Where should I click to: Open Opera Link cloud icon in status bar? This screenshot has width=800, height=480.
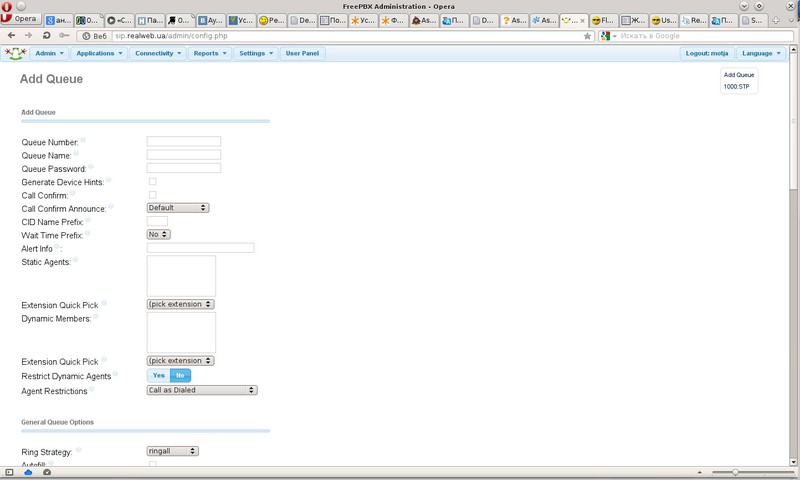tap(28, 472)
